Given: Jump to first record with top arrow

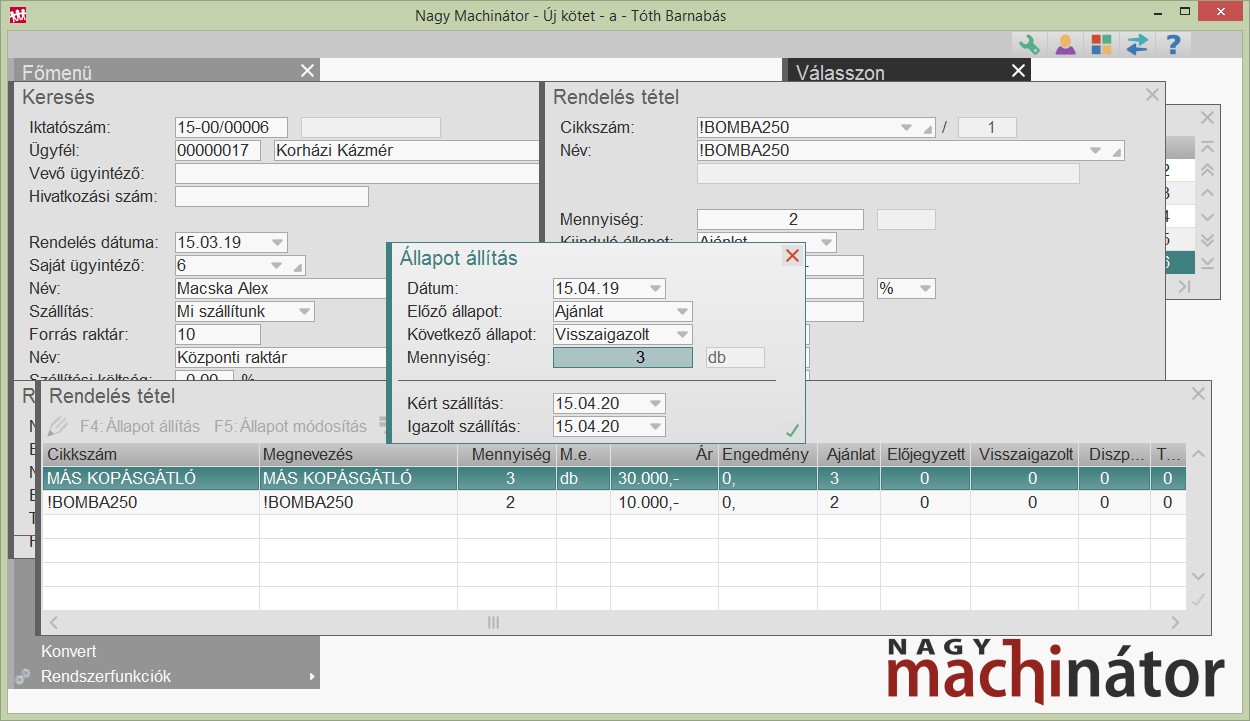Looking at the screenshot, I should (1207, 147).
